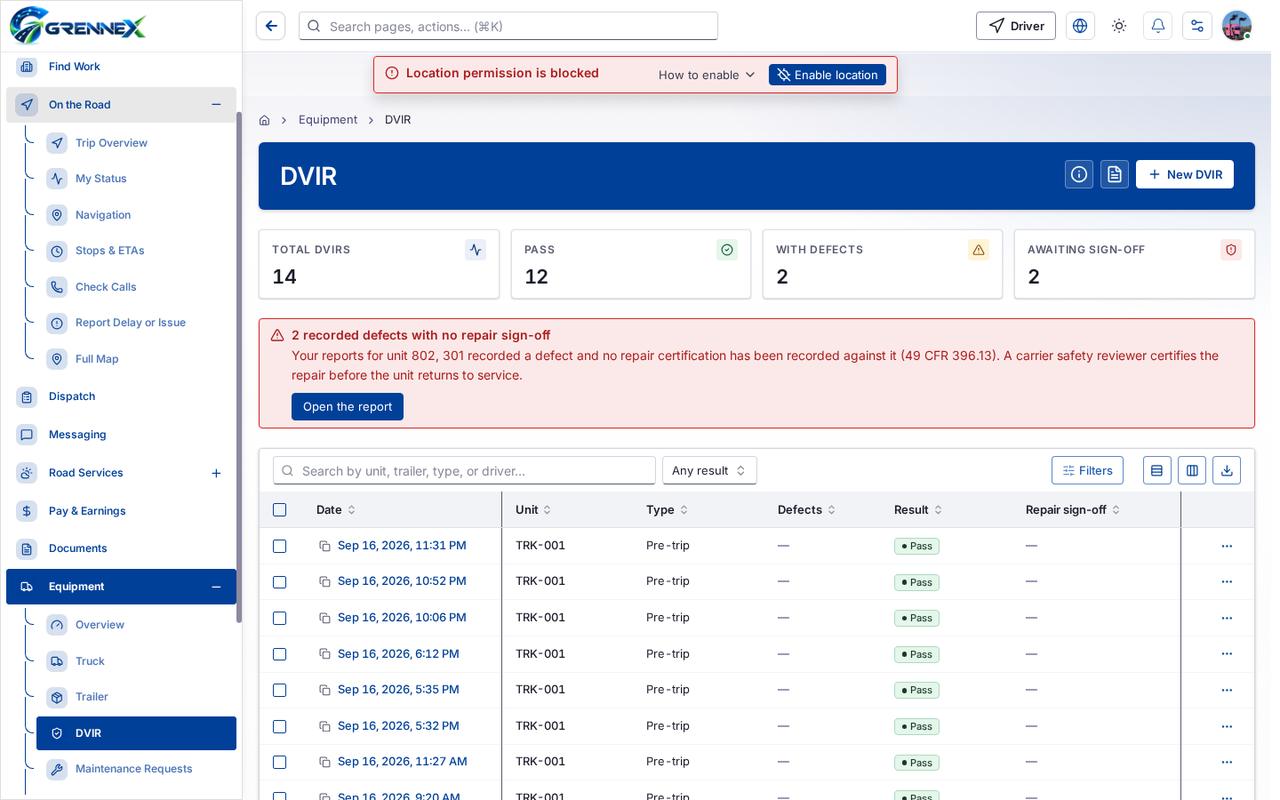The height and width of the screenshot is (800, 1280).
Task: Switch table row density view icon
Action: coord(1157,470)
